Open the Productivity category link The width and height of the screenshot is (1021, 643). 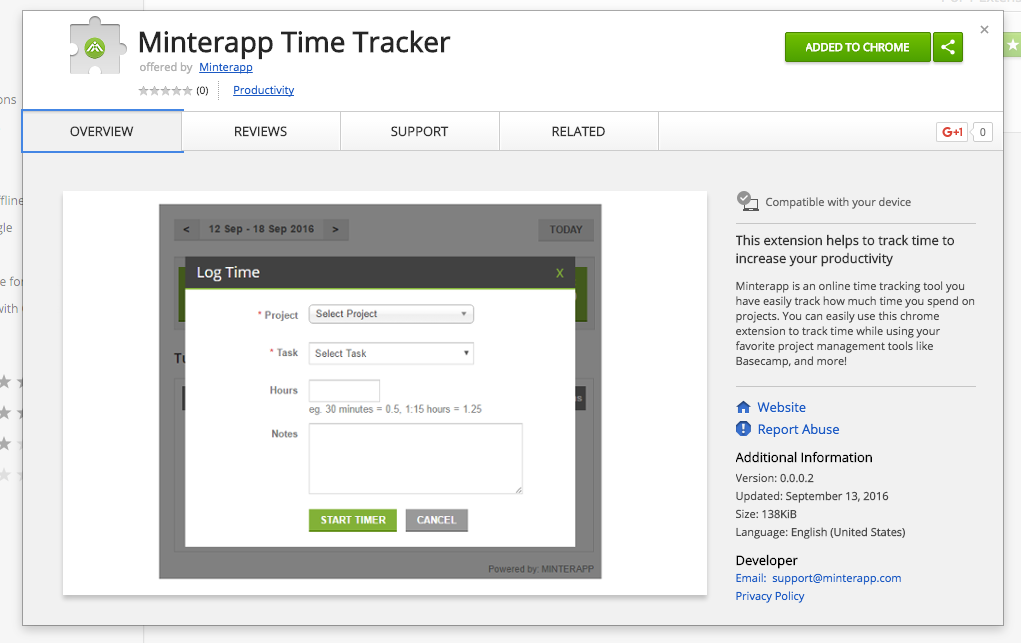click(x=263, y=90)
